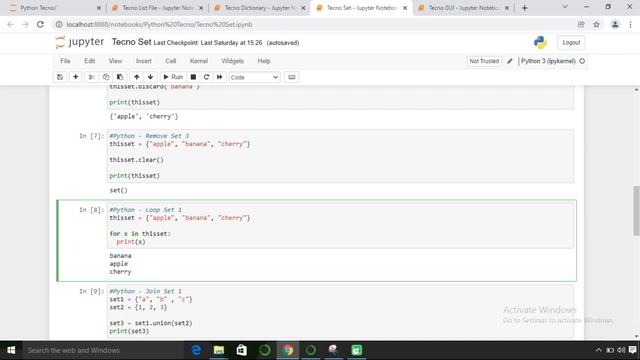Move selected cell up
640x360 pixels.
(x=137, y=77)
